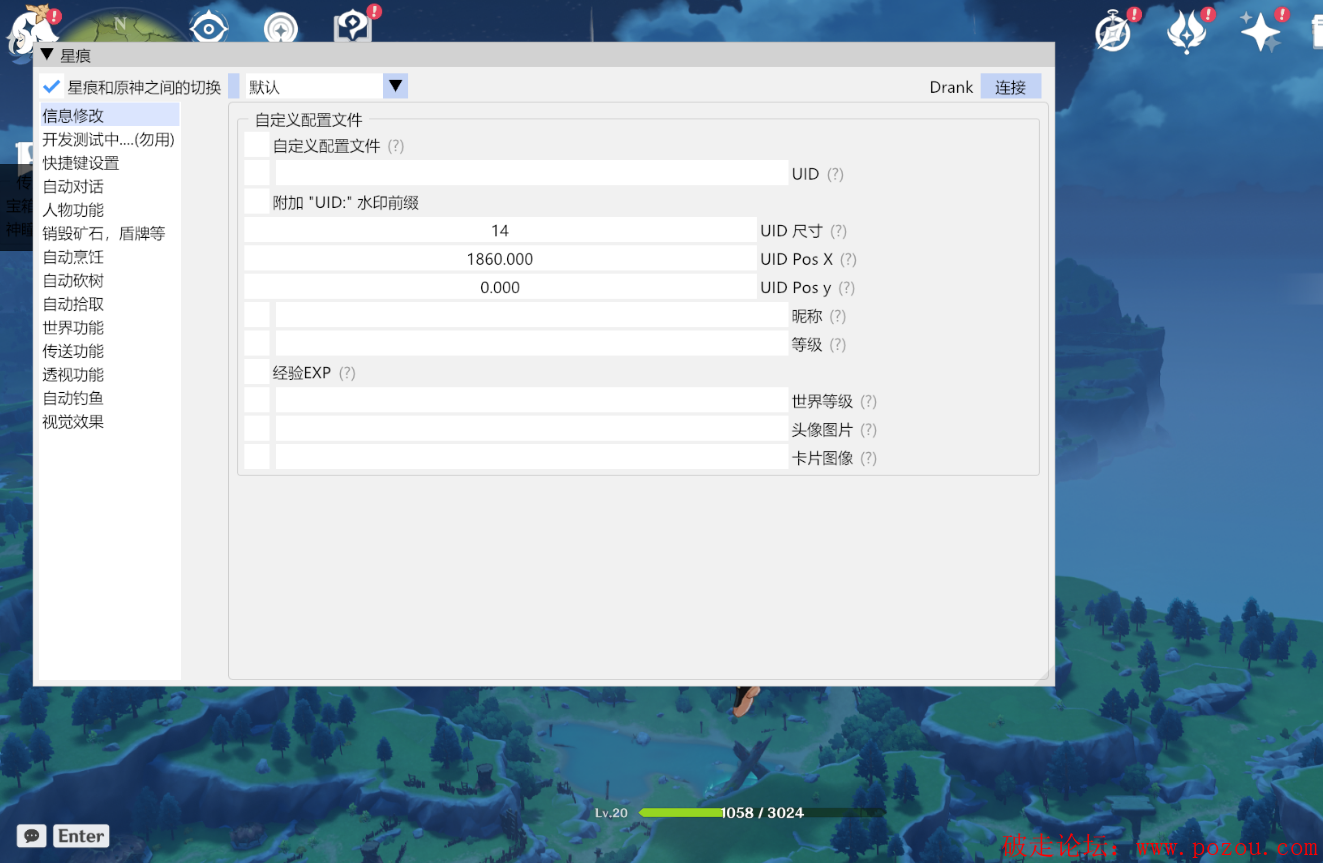Open the Wish four-pointed star icon

click(1260, 33)
